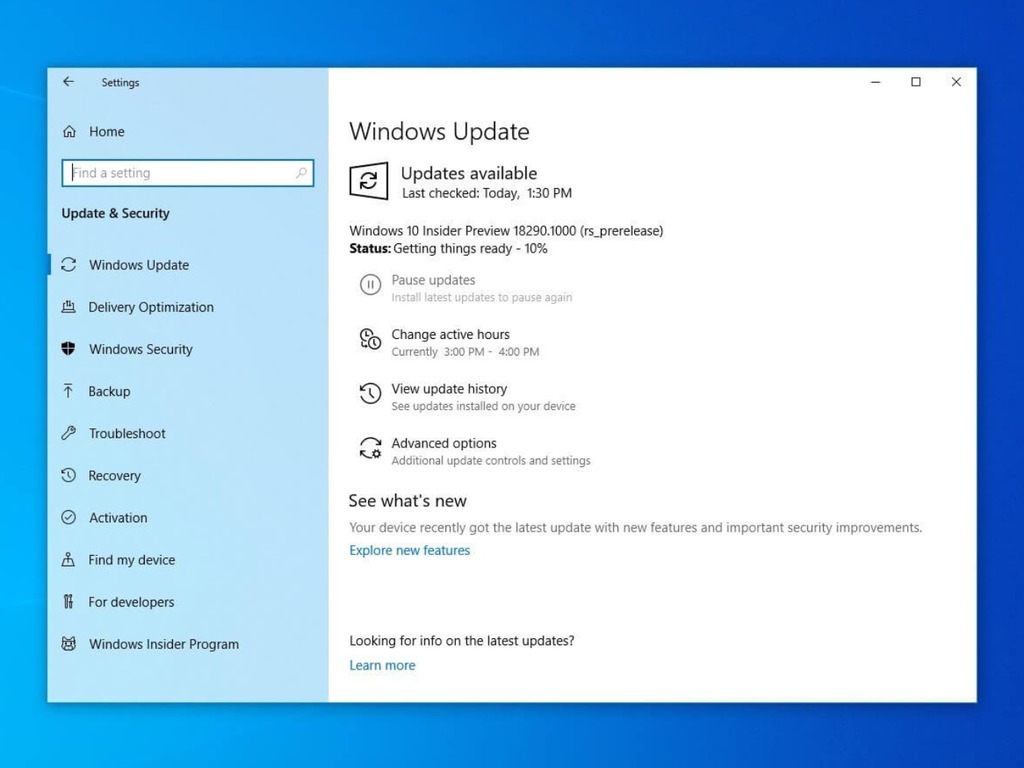
Task: Click 'Windows 10 Insider Preview 18290.1000' text
Action: click(x=463, y=231)
